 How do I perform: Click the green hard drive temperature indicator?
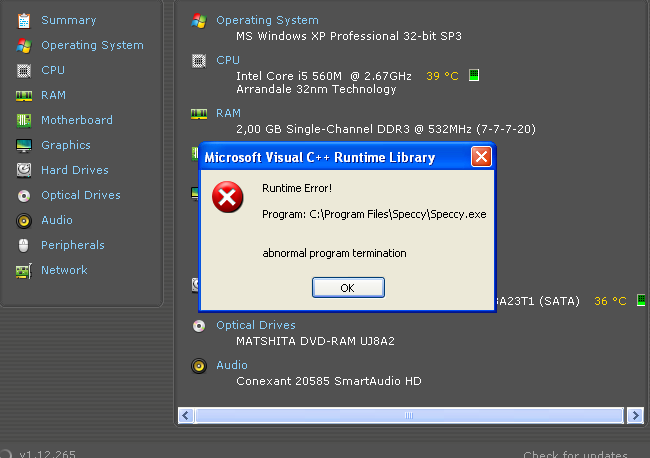click(641, 300)
